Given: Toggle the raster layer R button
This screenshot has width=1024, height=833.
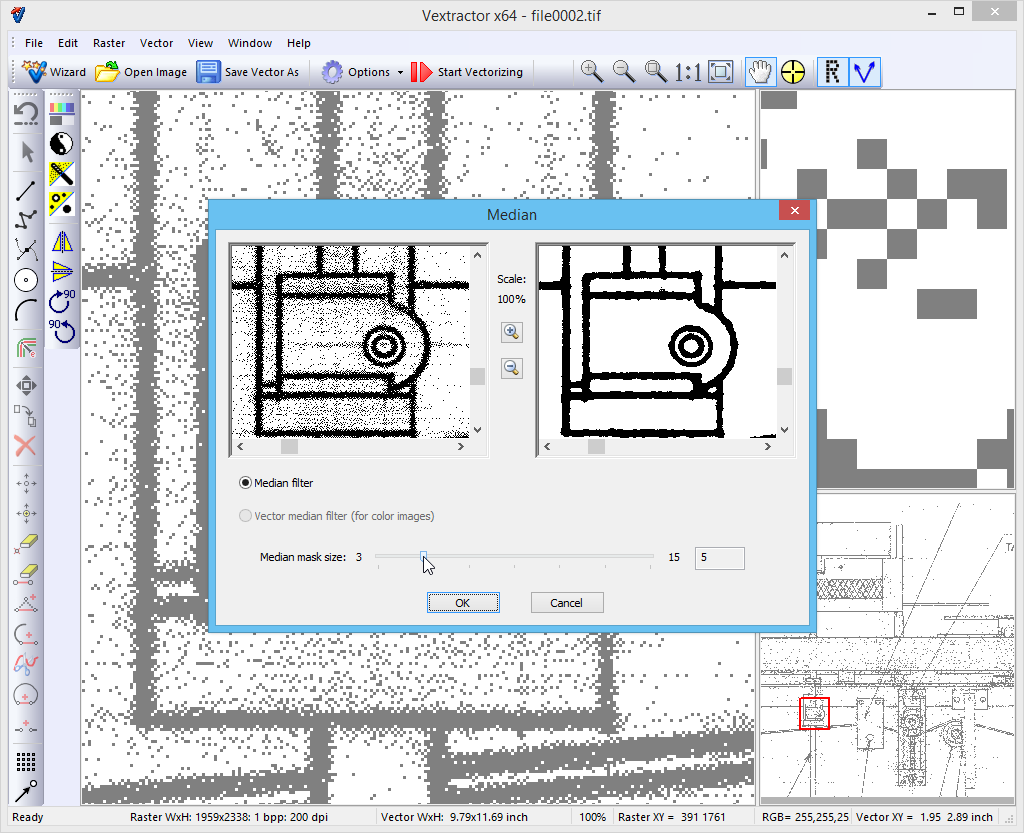Looking at the screenshot, I should tap(832, 72).
